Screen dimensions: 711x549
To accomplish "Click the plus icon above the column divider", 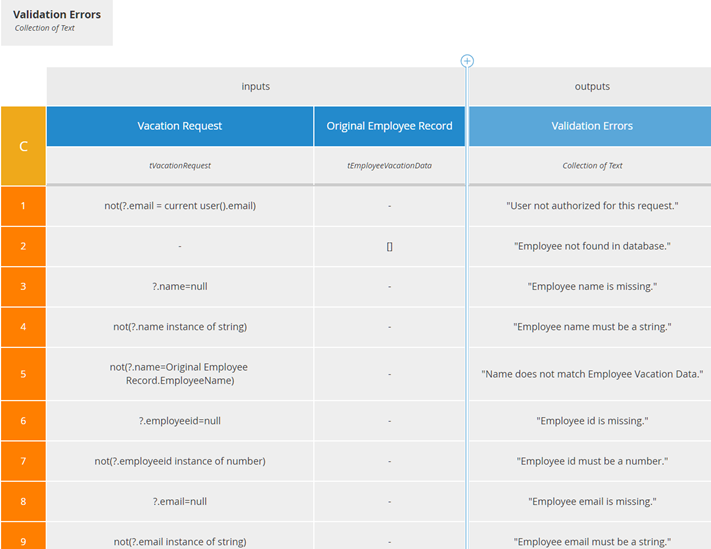I will pos(467,61).
